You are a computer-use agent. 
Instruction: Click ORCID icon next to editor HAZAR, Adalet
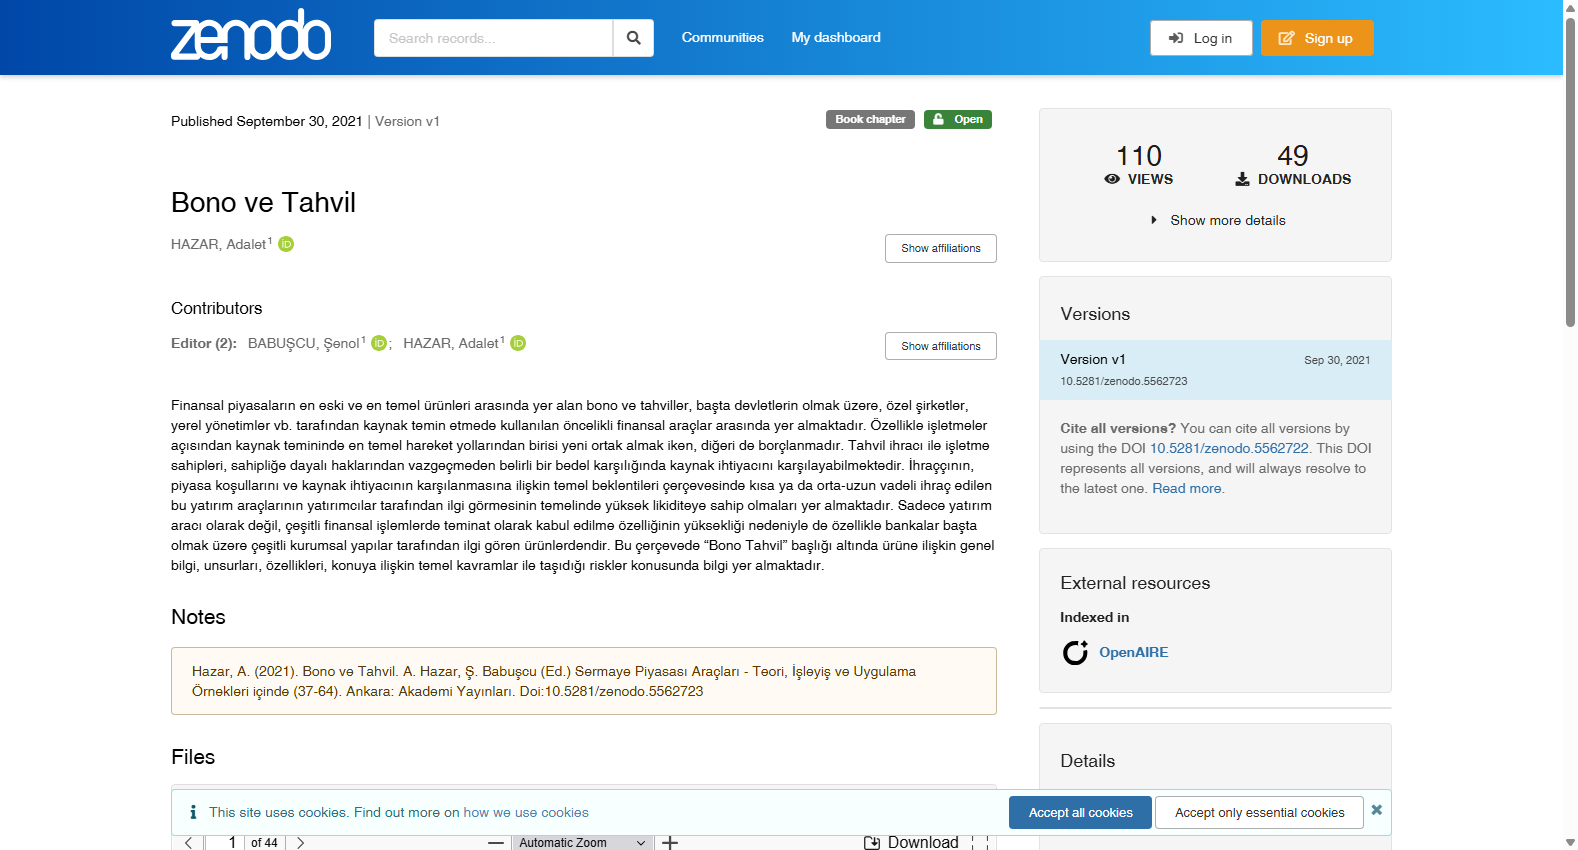click(x=518, y=343)
